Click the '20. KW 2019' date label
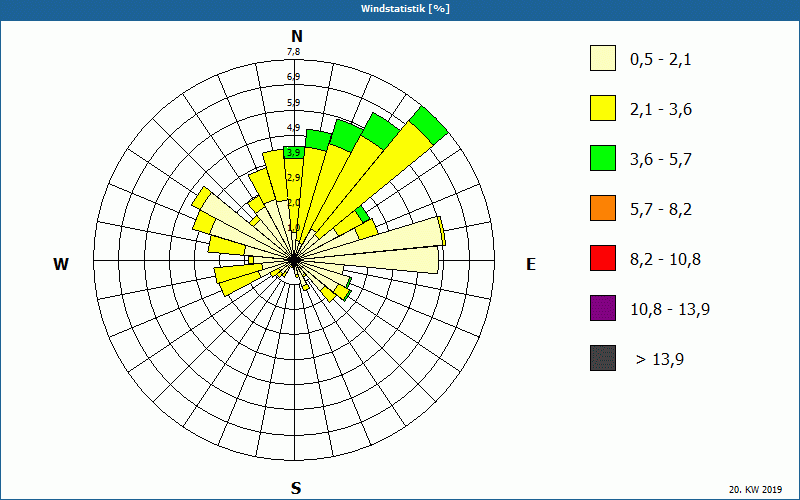 pos(755,489)
